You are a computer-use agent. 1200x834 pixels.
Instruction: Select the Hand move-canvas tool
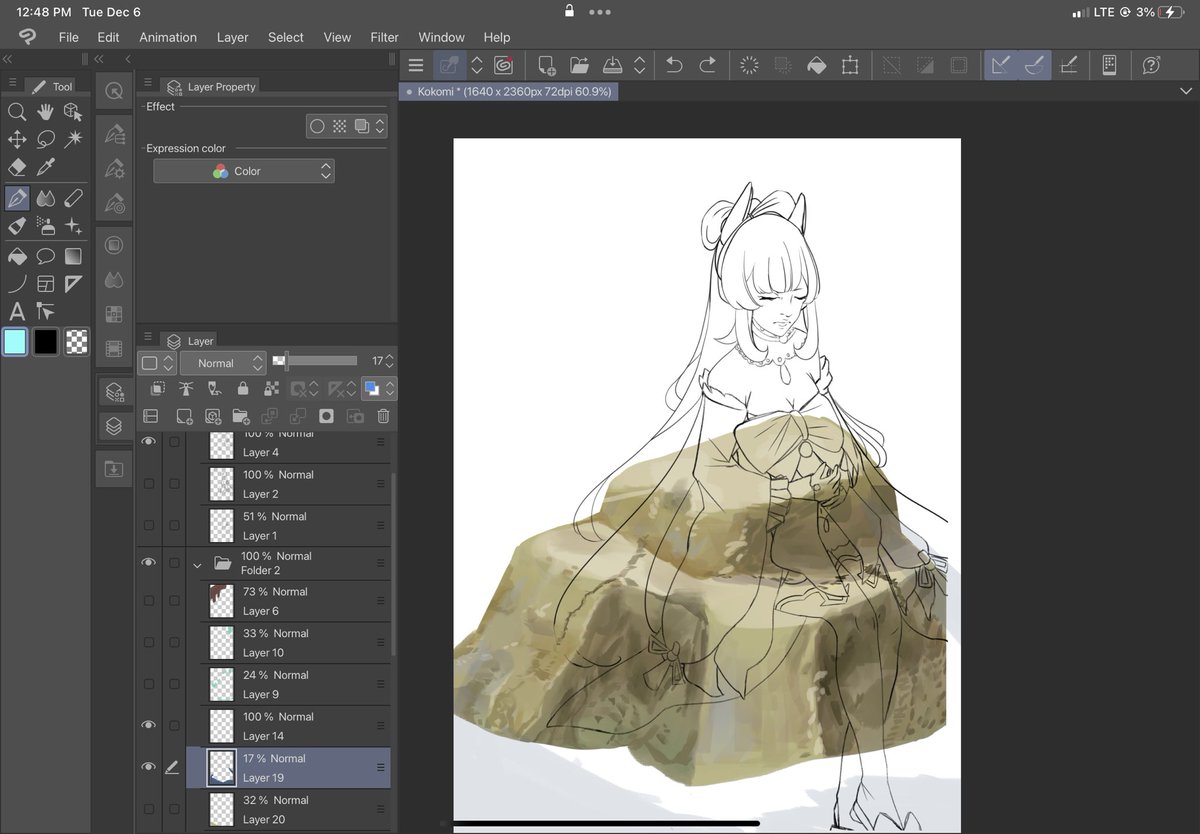[45, 112]
